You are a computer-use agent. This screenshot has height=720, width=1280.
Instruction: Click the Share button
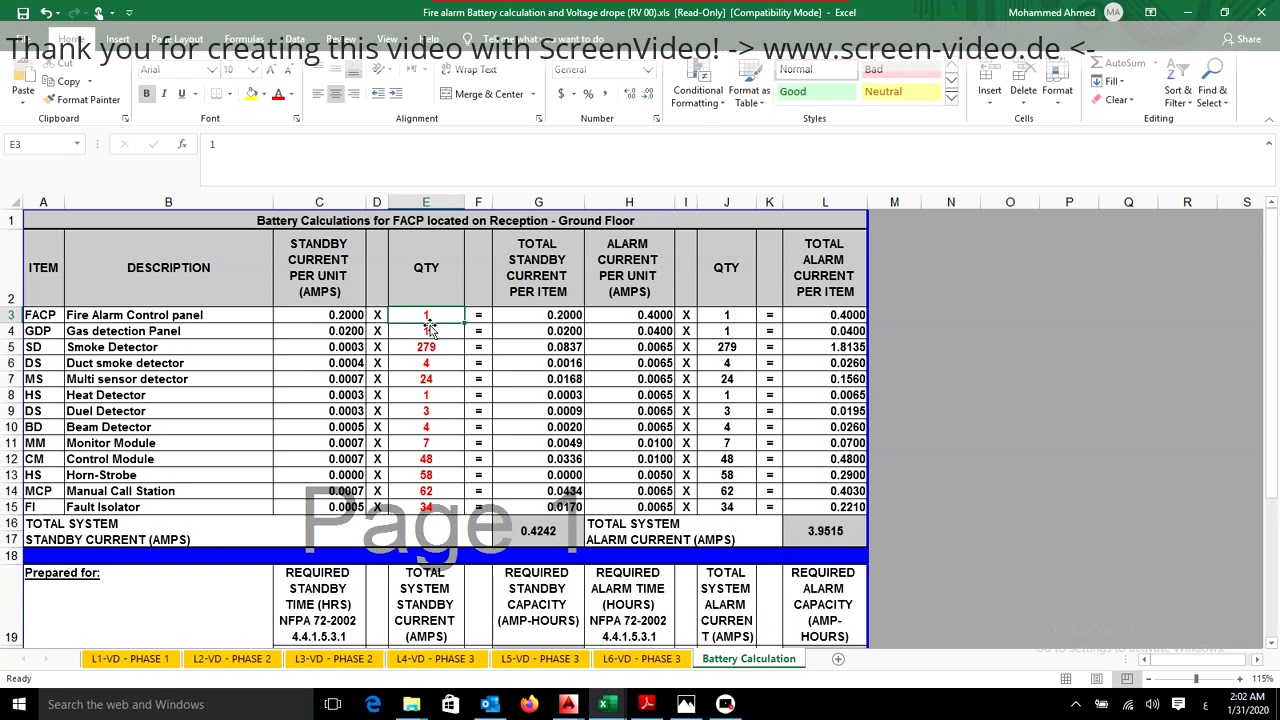point(1241,39)
